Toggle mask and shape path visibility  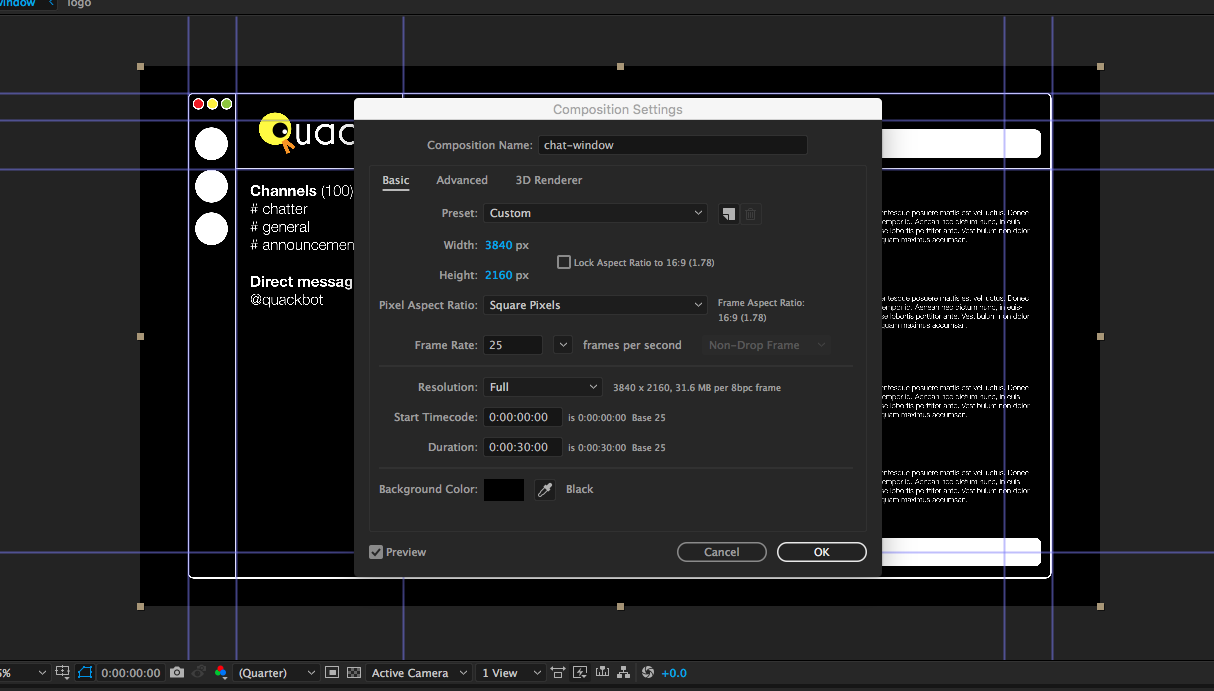(x=85, y=673)
